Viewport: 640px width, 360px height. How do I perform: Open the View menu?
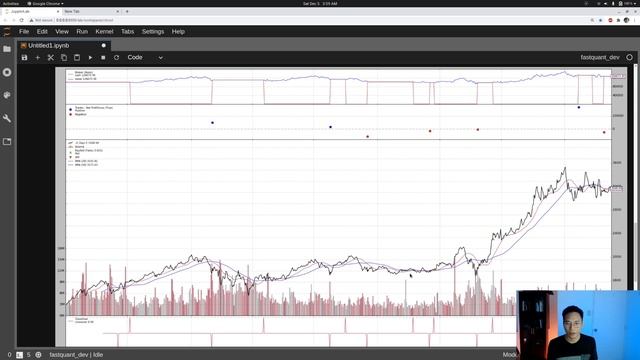point(62,31)
